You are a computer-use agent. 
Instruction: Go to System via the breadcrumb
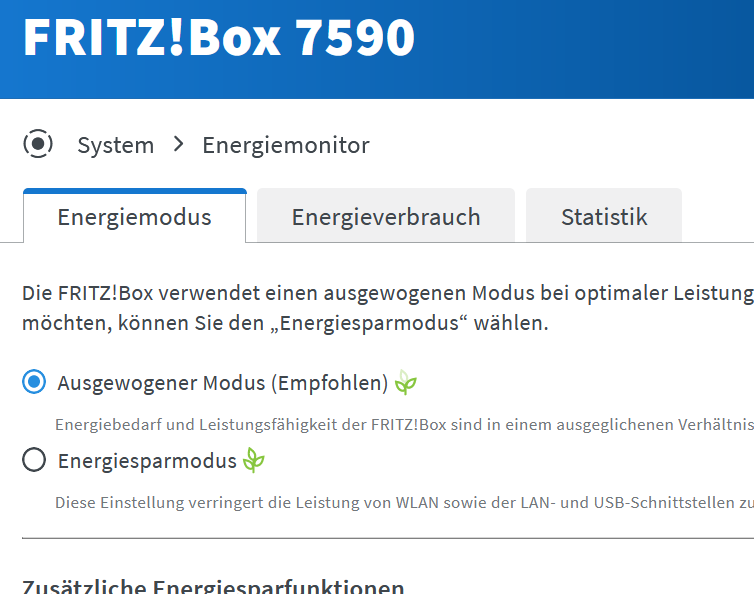click(x=115, y=145)
